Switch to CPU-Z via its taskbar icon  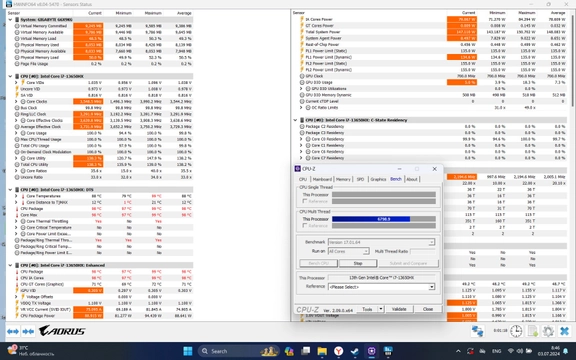371,351
